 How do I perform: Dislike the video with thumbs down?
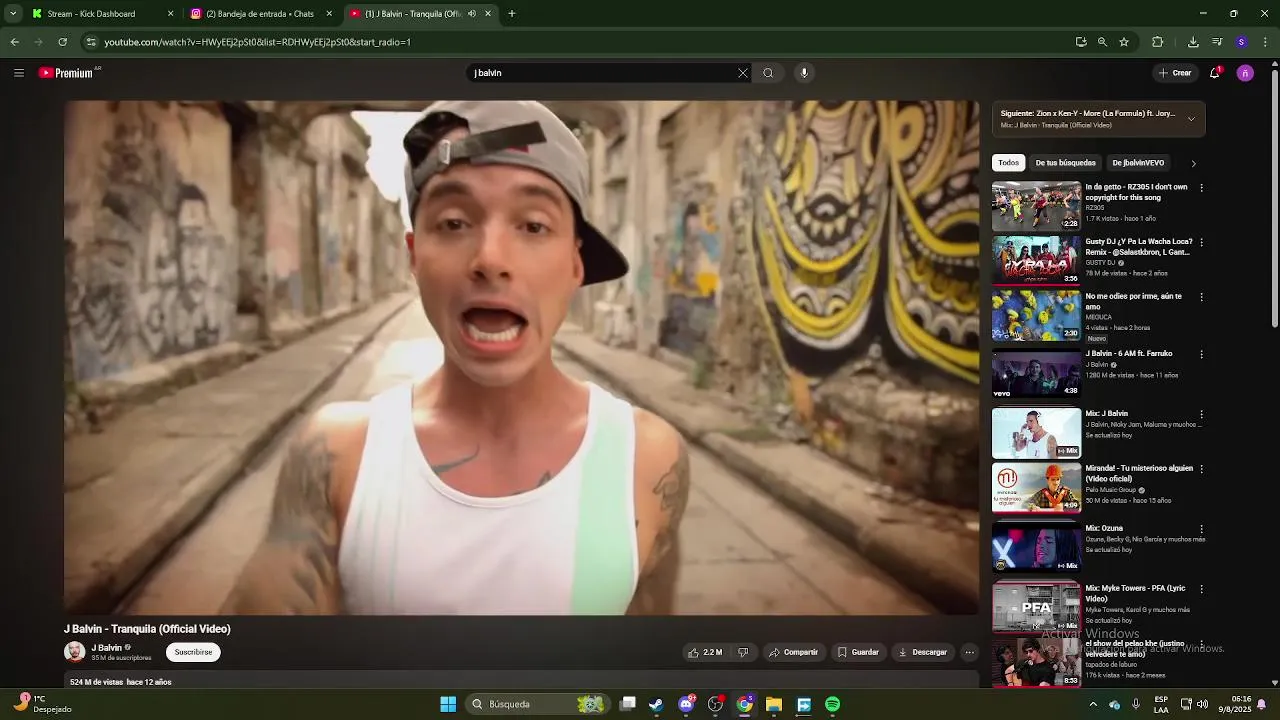(x=742, y=652)
